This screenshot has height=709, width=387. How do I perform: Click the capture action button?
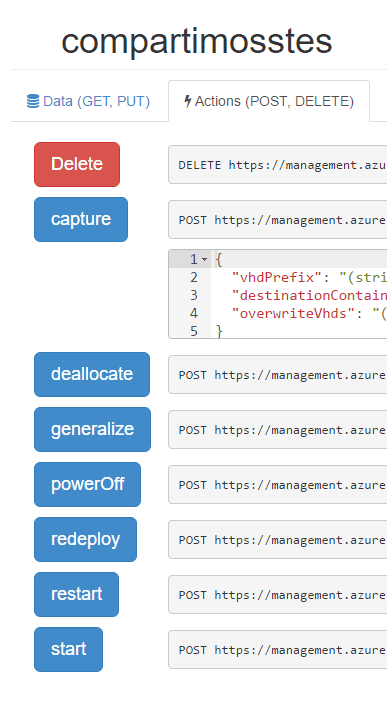[x=81, y=219]
